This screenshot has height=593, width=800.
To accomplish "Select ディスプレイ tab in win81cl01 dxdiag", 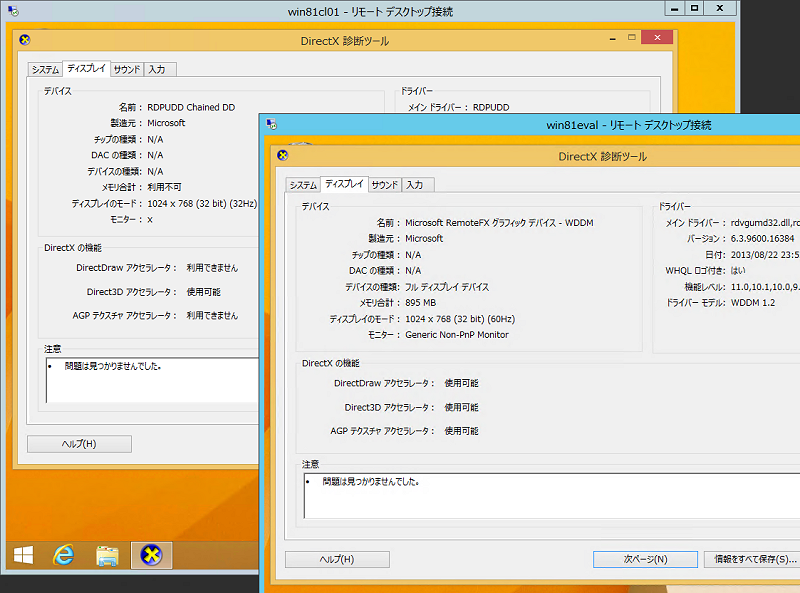I will click(86, 68).
